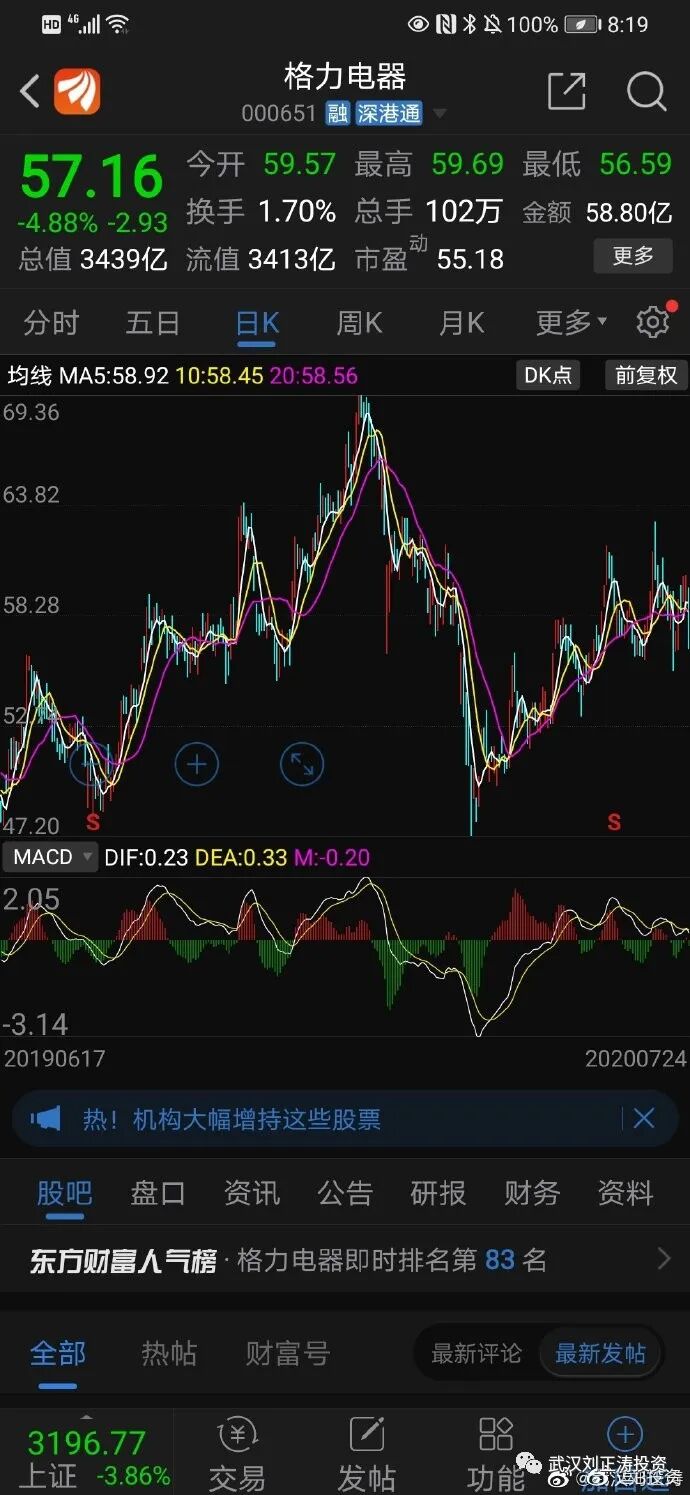Screen dimensions: 690x1495
Task: Tap the DIF:0.23 MACD value
Action: pyautogui.click(x=146, y=858)
